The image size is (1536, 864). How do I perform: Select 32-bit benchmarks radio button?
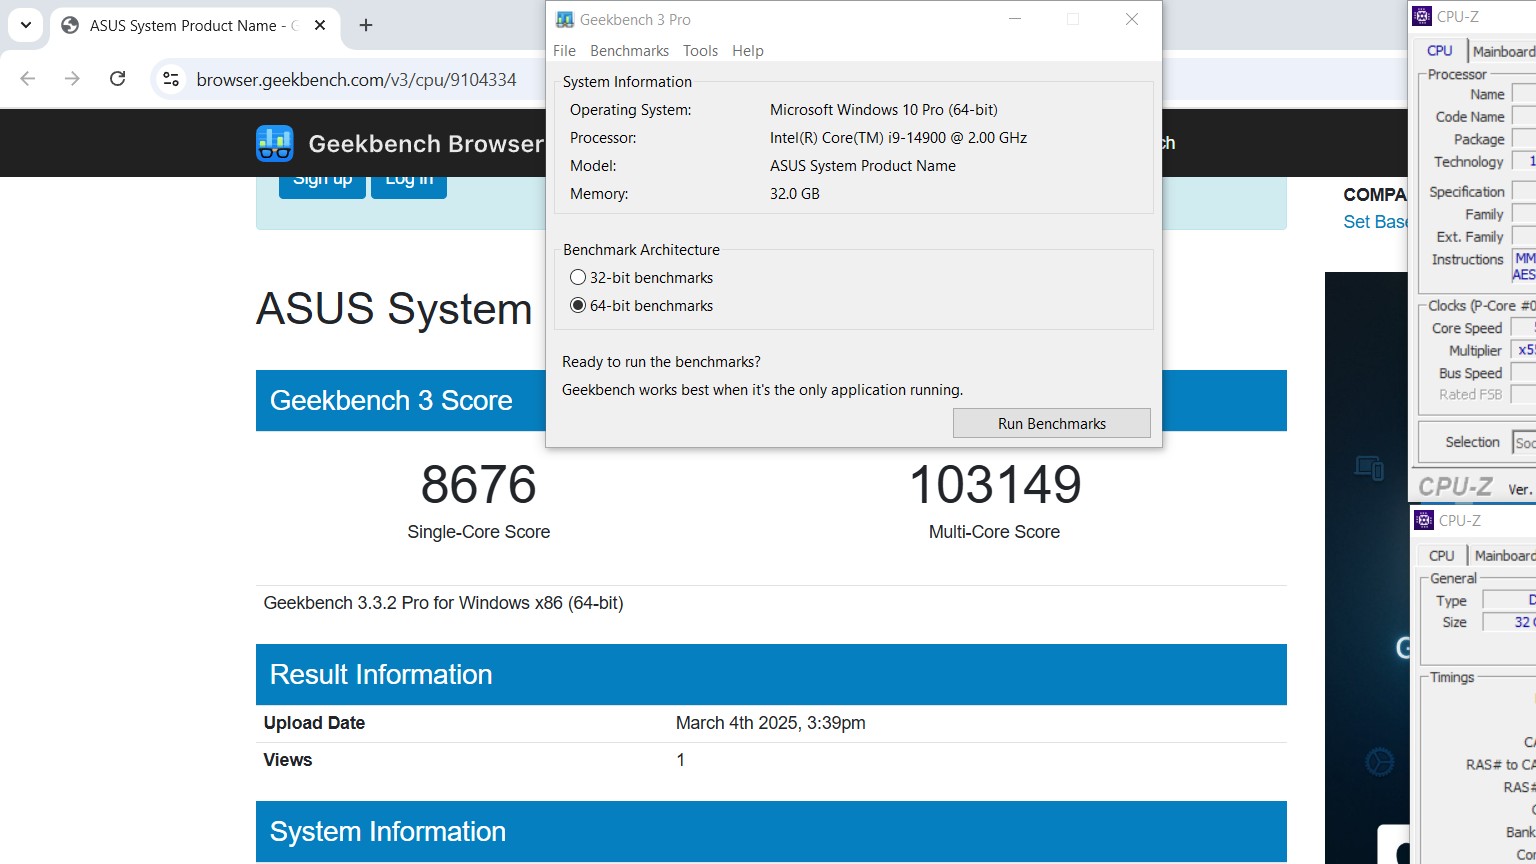[578, 277]
